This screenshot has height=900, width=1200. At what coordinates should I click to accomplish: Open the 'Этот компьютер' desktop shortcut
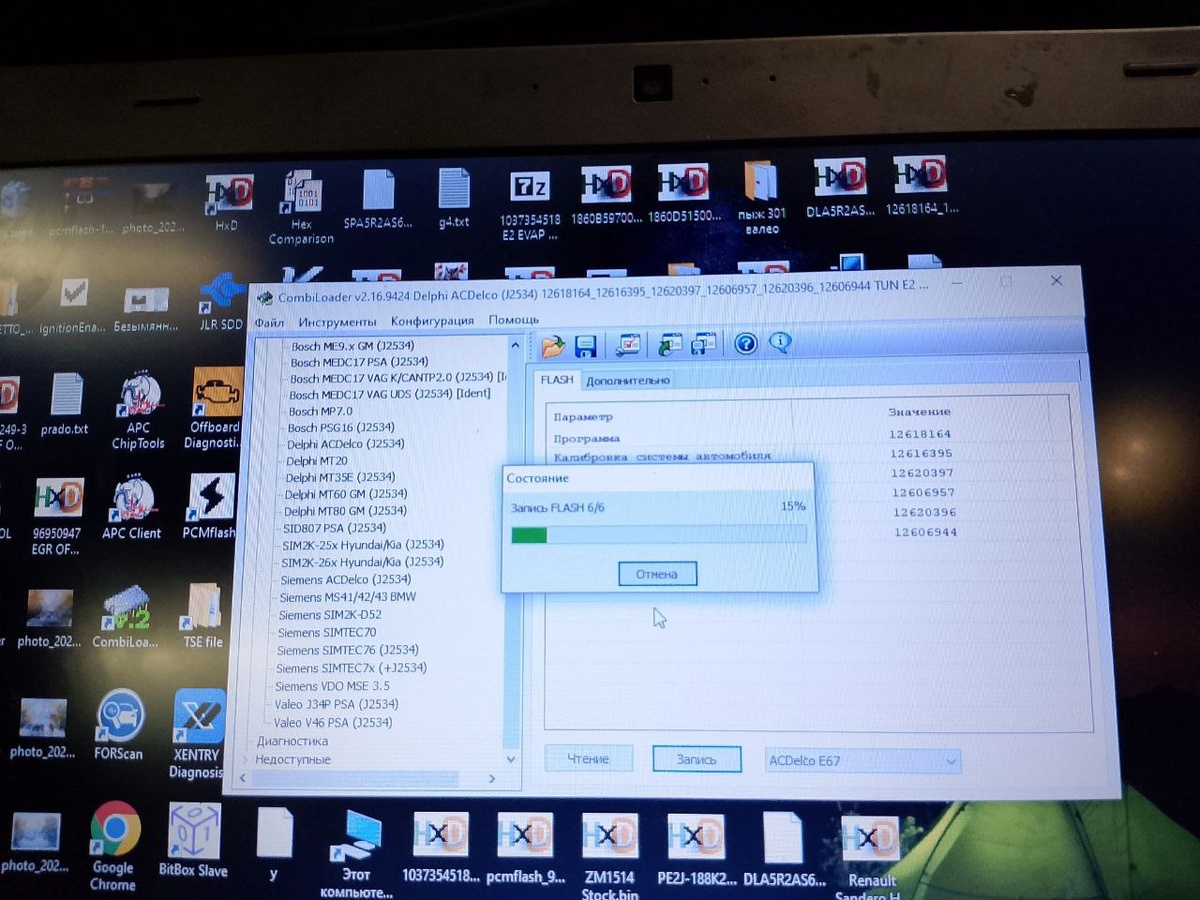pyautogui.click(x=357, y=854)
